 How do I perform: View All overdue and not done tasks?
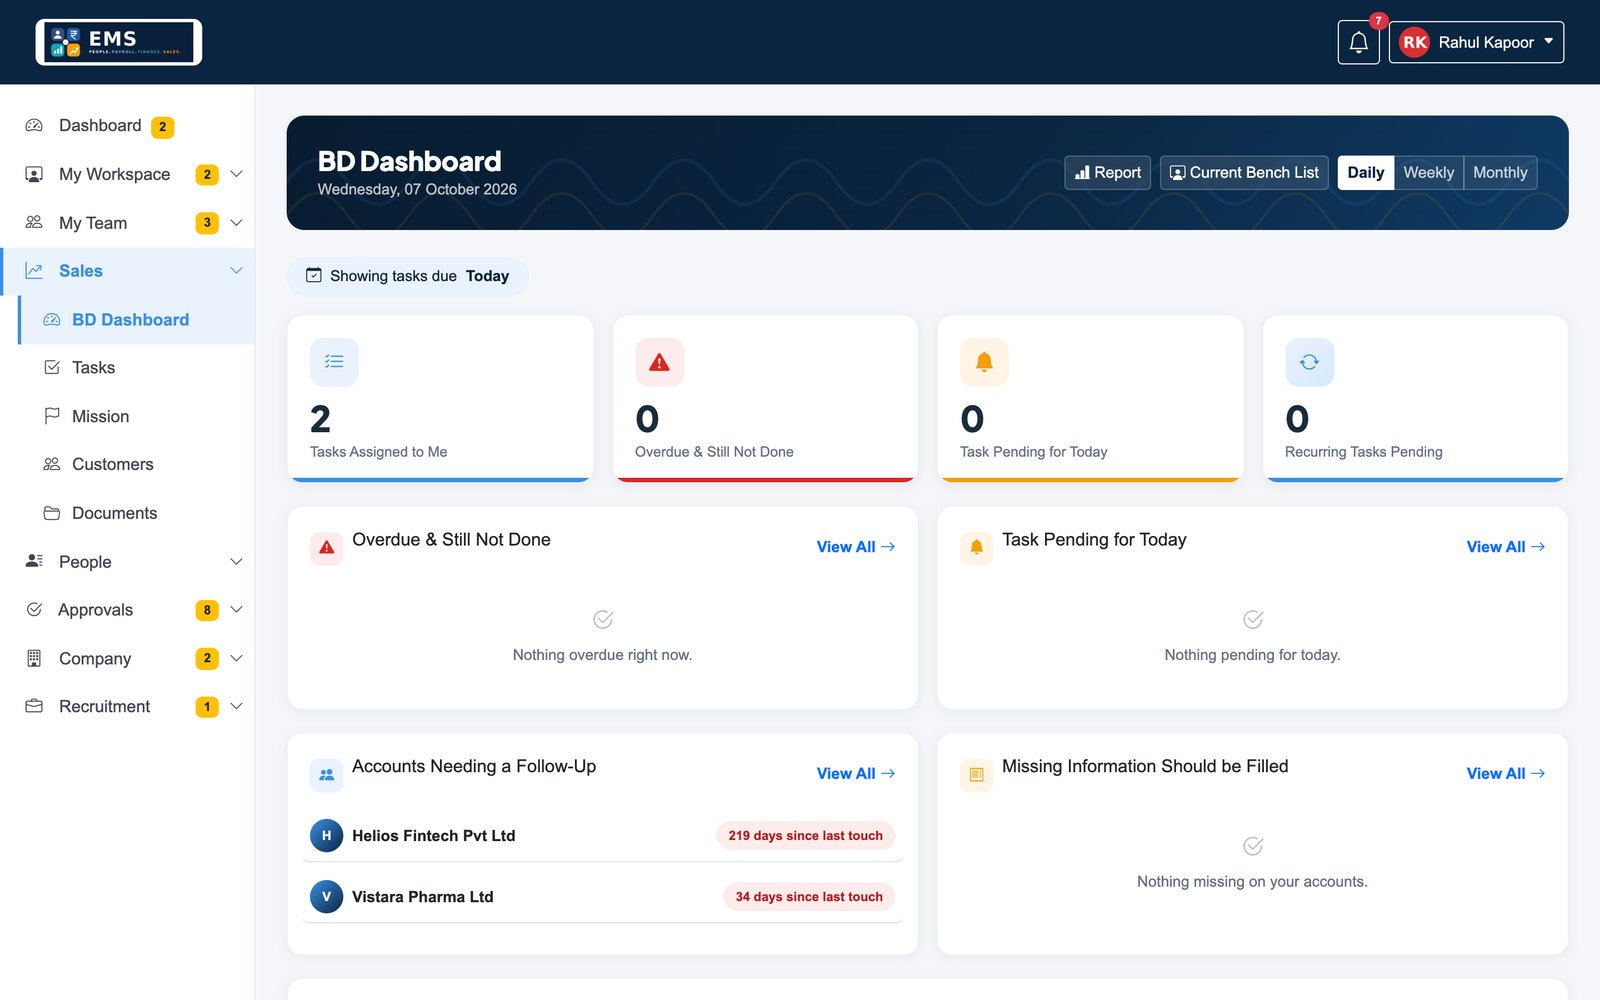pos(855,547)
